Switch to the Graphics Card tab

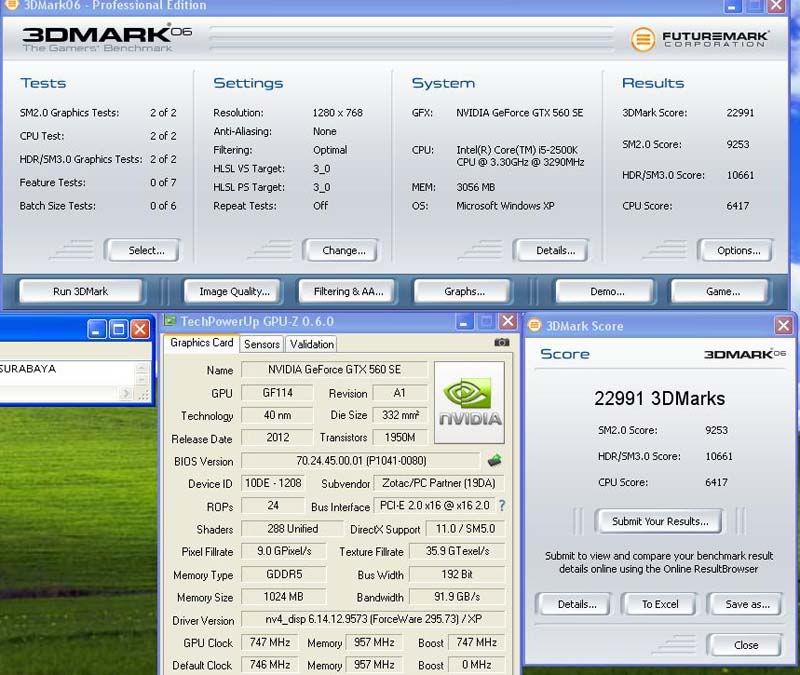(x=202, y=343)
